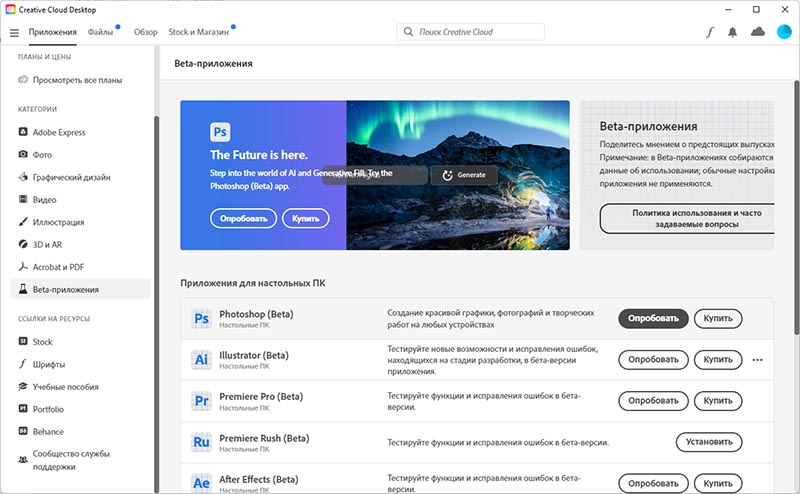This screenshot has height=494, width=800.
Task: Click Купить in the Photoshop banner
Action: point(306,218)
